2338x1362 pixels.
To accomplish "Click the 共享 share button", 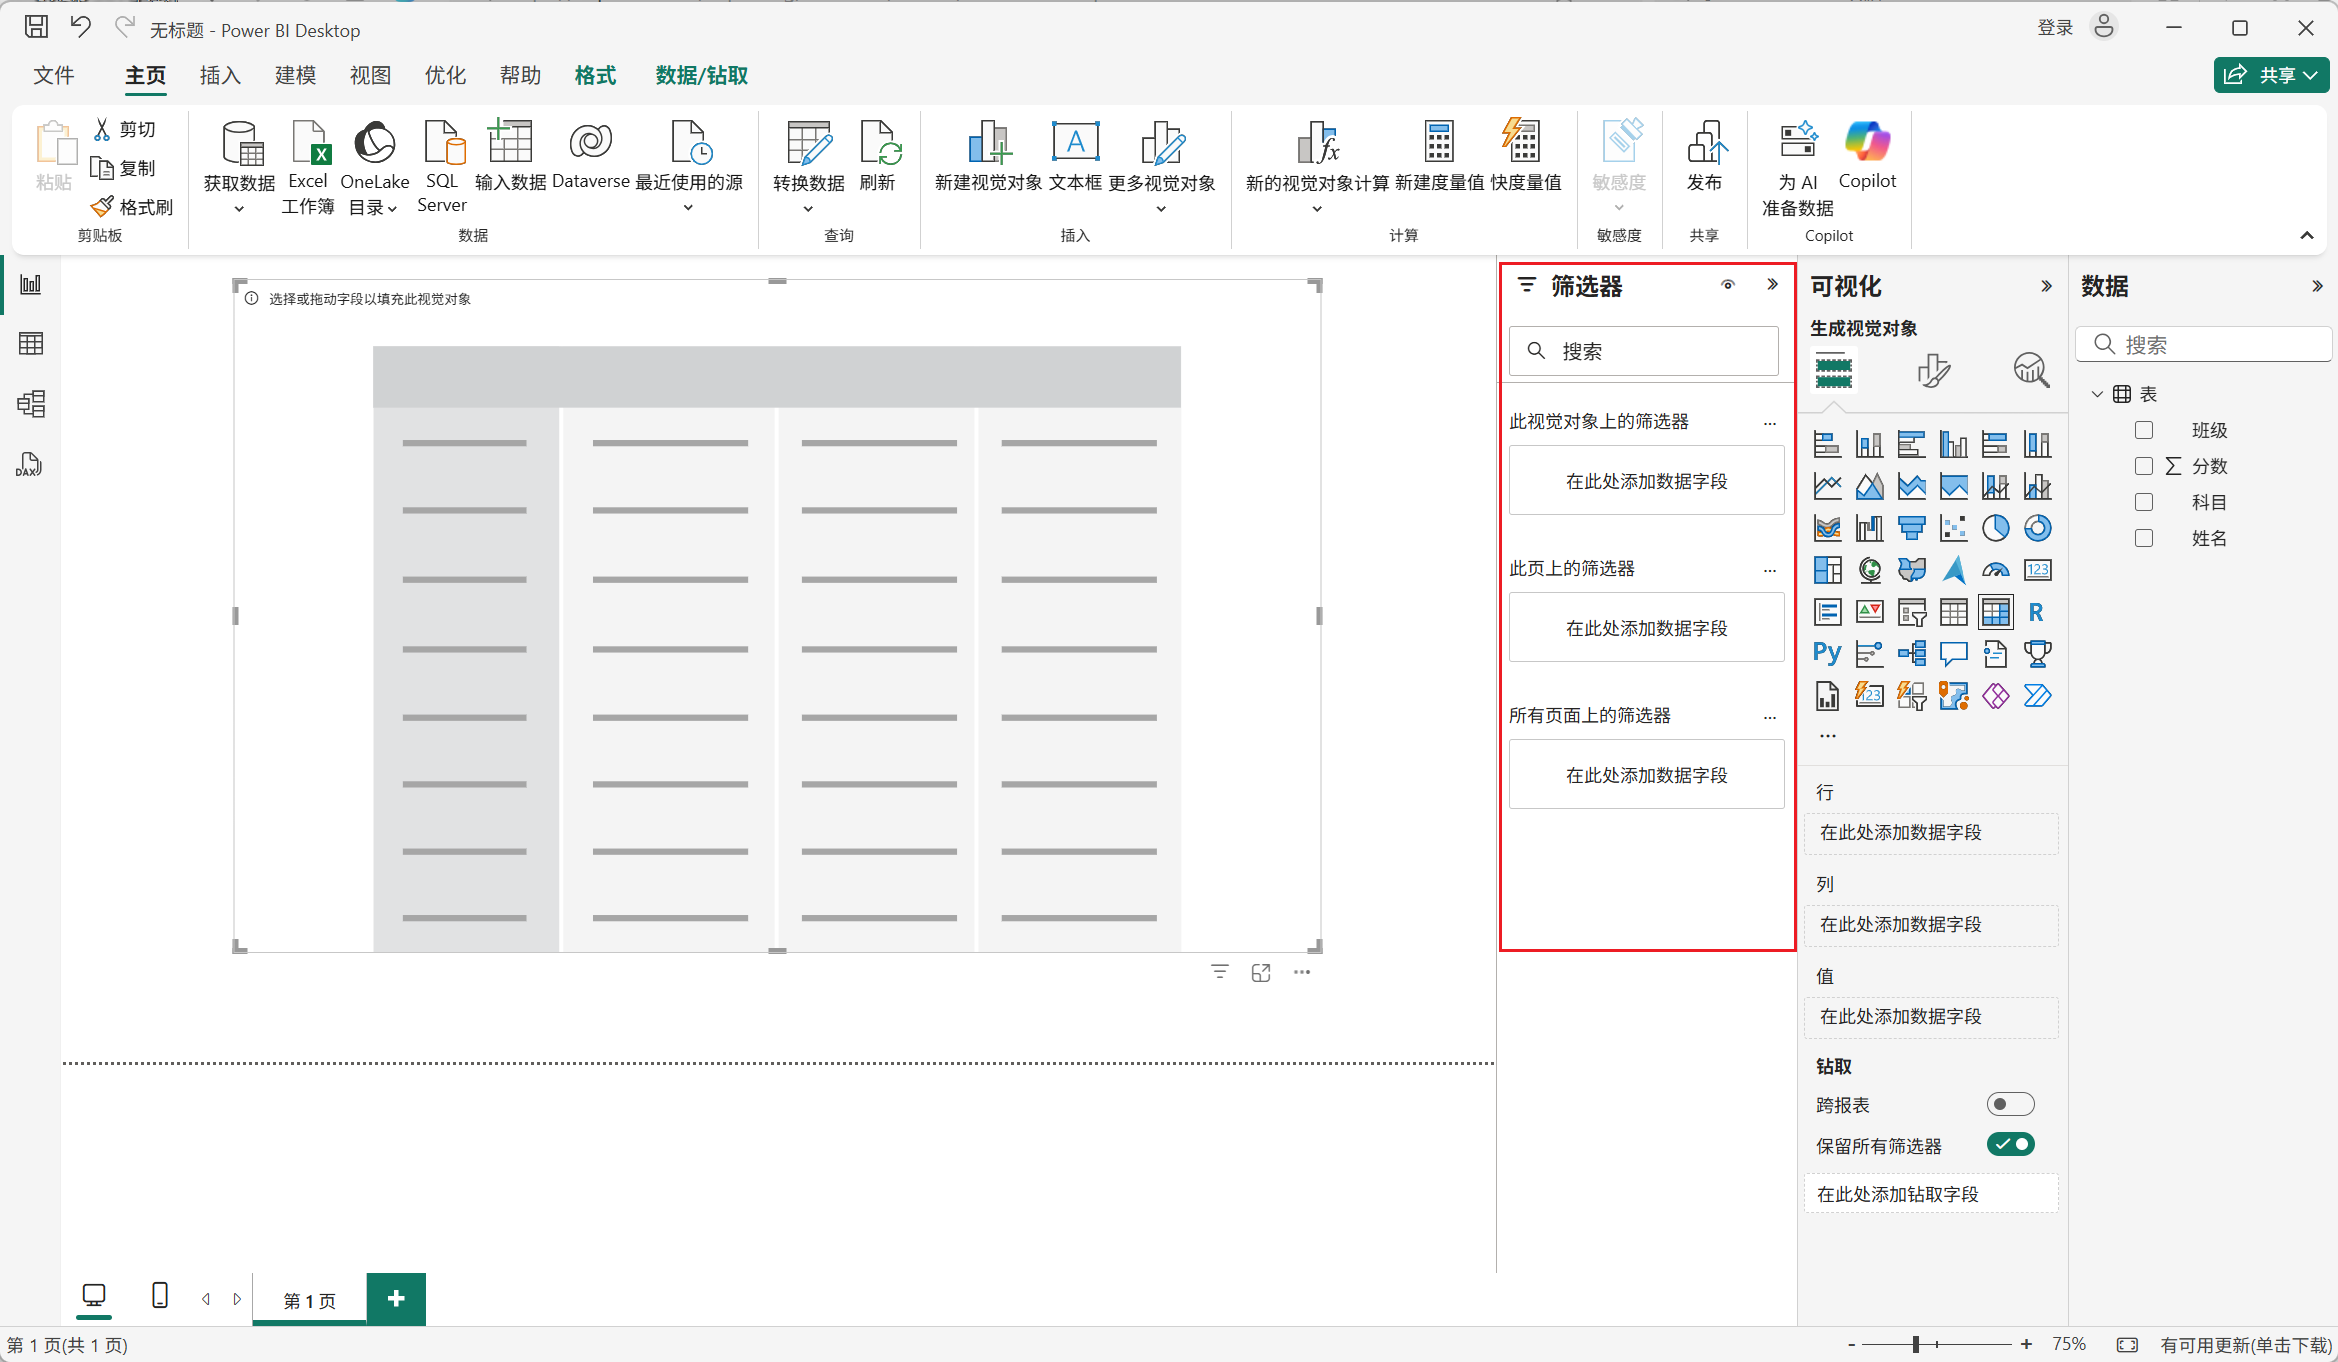I will (x=2270, y=75).
